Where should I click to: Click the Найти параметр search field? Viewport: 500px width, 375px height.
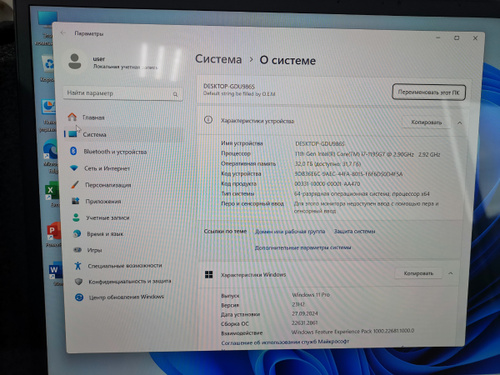coord(123,93)
